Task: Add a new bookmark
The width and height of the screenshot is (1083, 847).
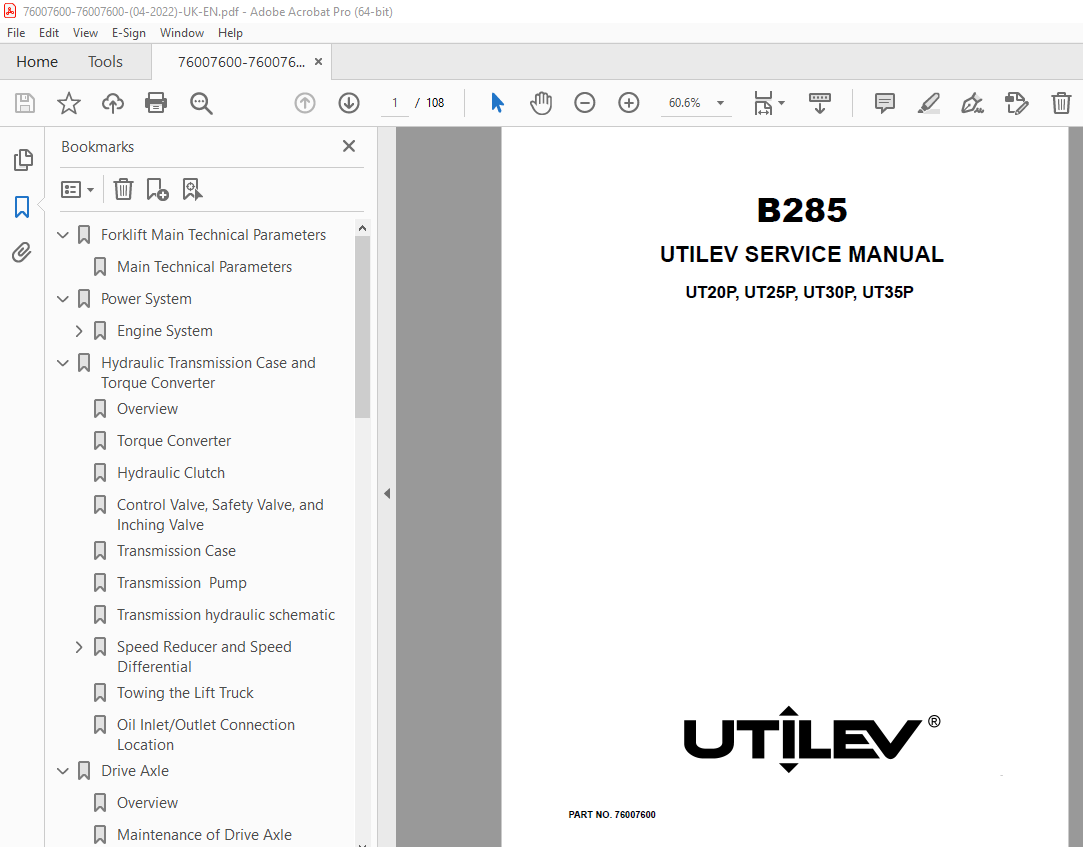Action: [x=157, y=189]
